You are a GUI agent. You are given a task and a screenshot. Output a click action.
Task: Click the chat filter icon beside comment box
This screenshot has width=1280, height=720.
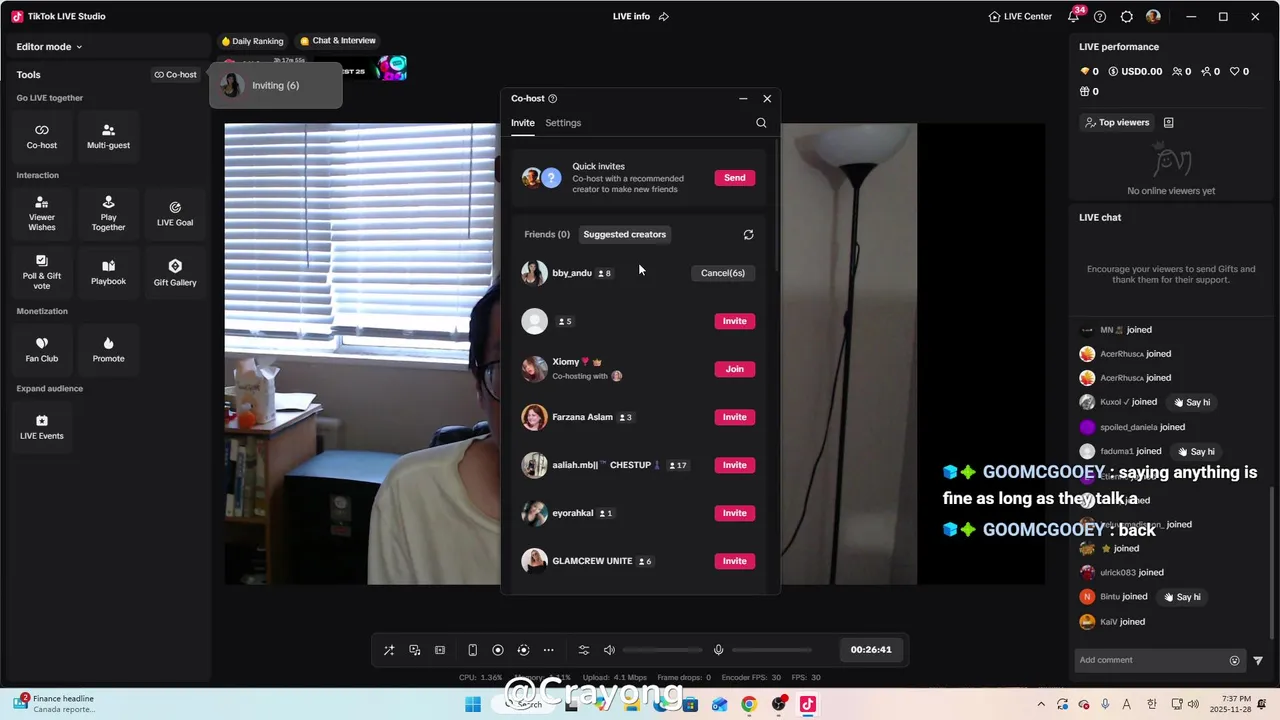coord(1258,660)
